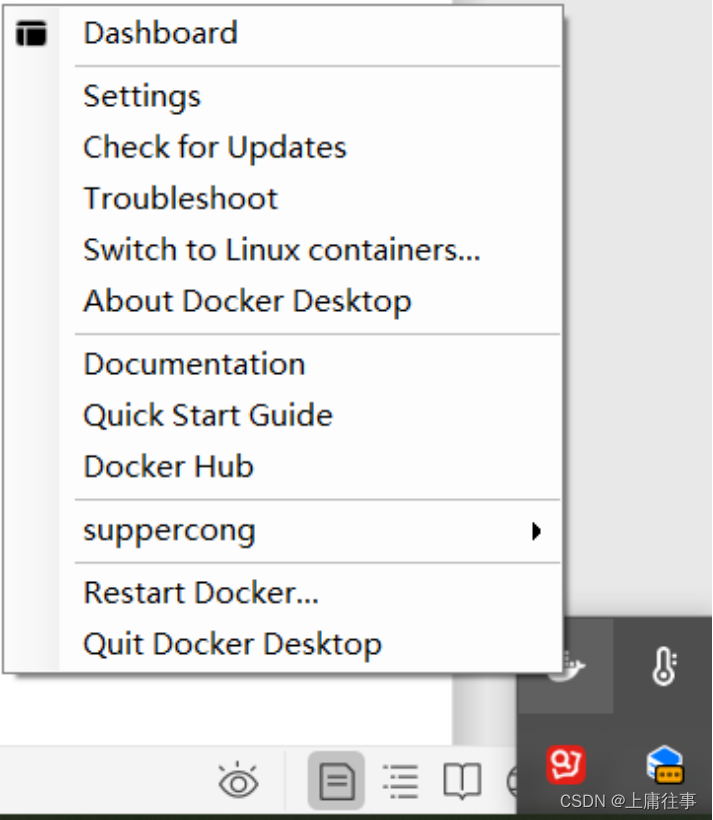The width and height of the screenshot is (713, 820).
Task: Choose Switch to Linux containers...
Action: pyautogui.click(x=283, y=250)
